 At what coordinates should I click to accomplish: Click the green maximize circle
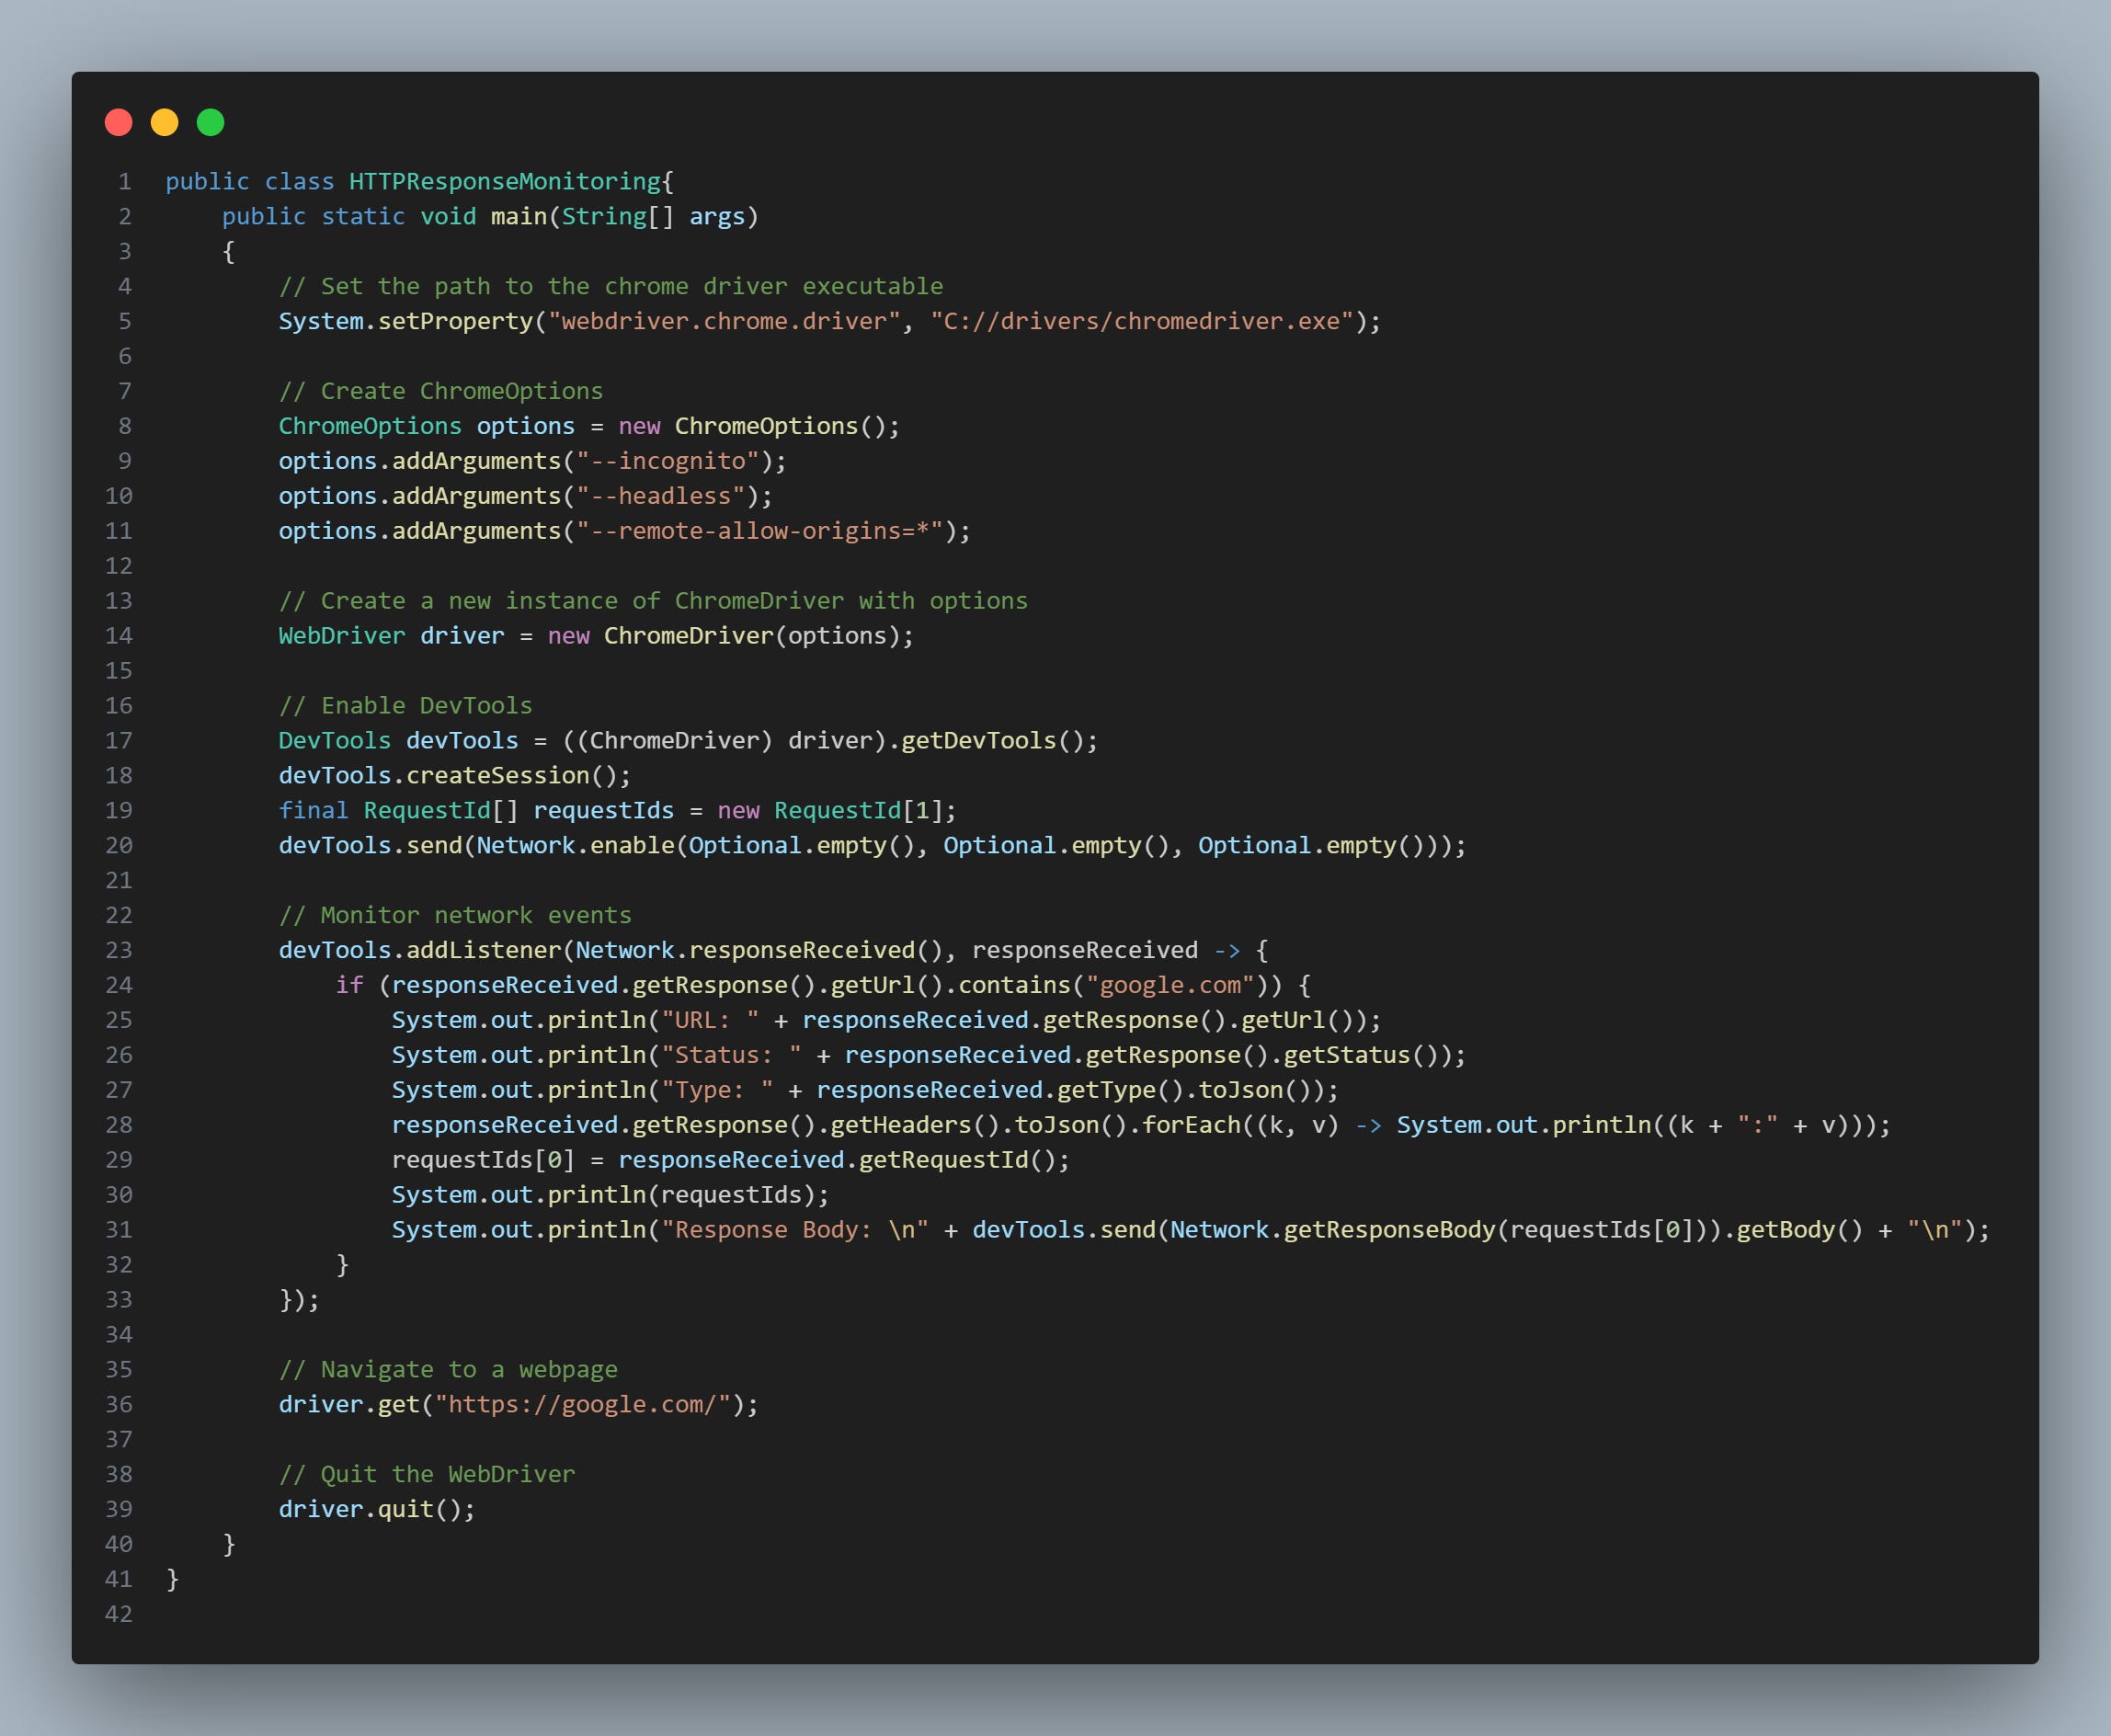click(x=212, y=122)
